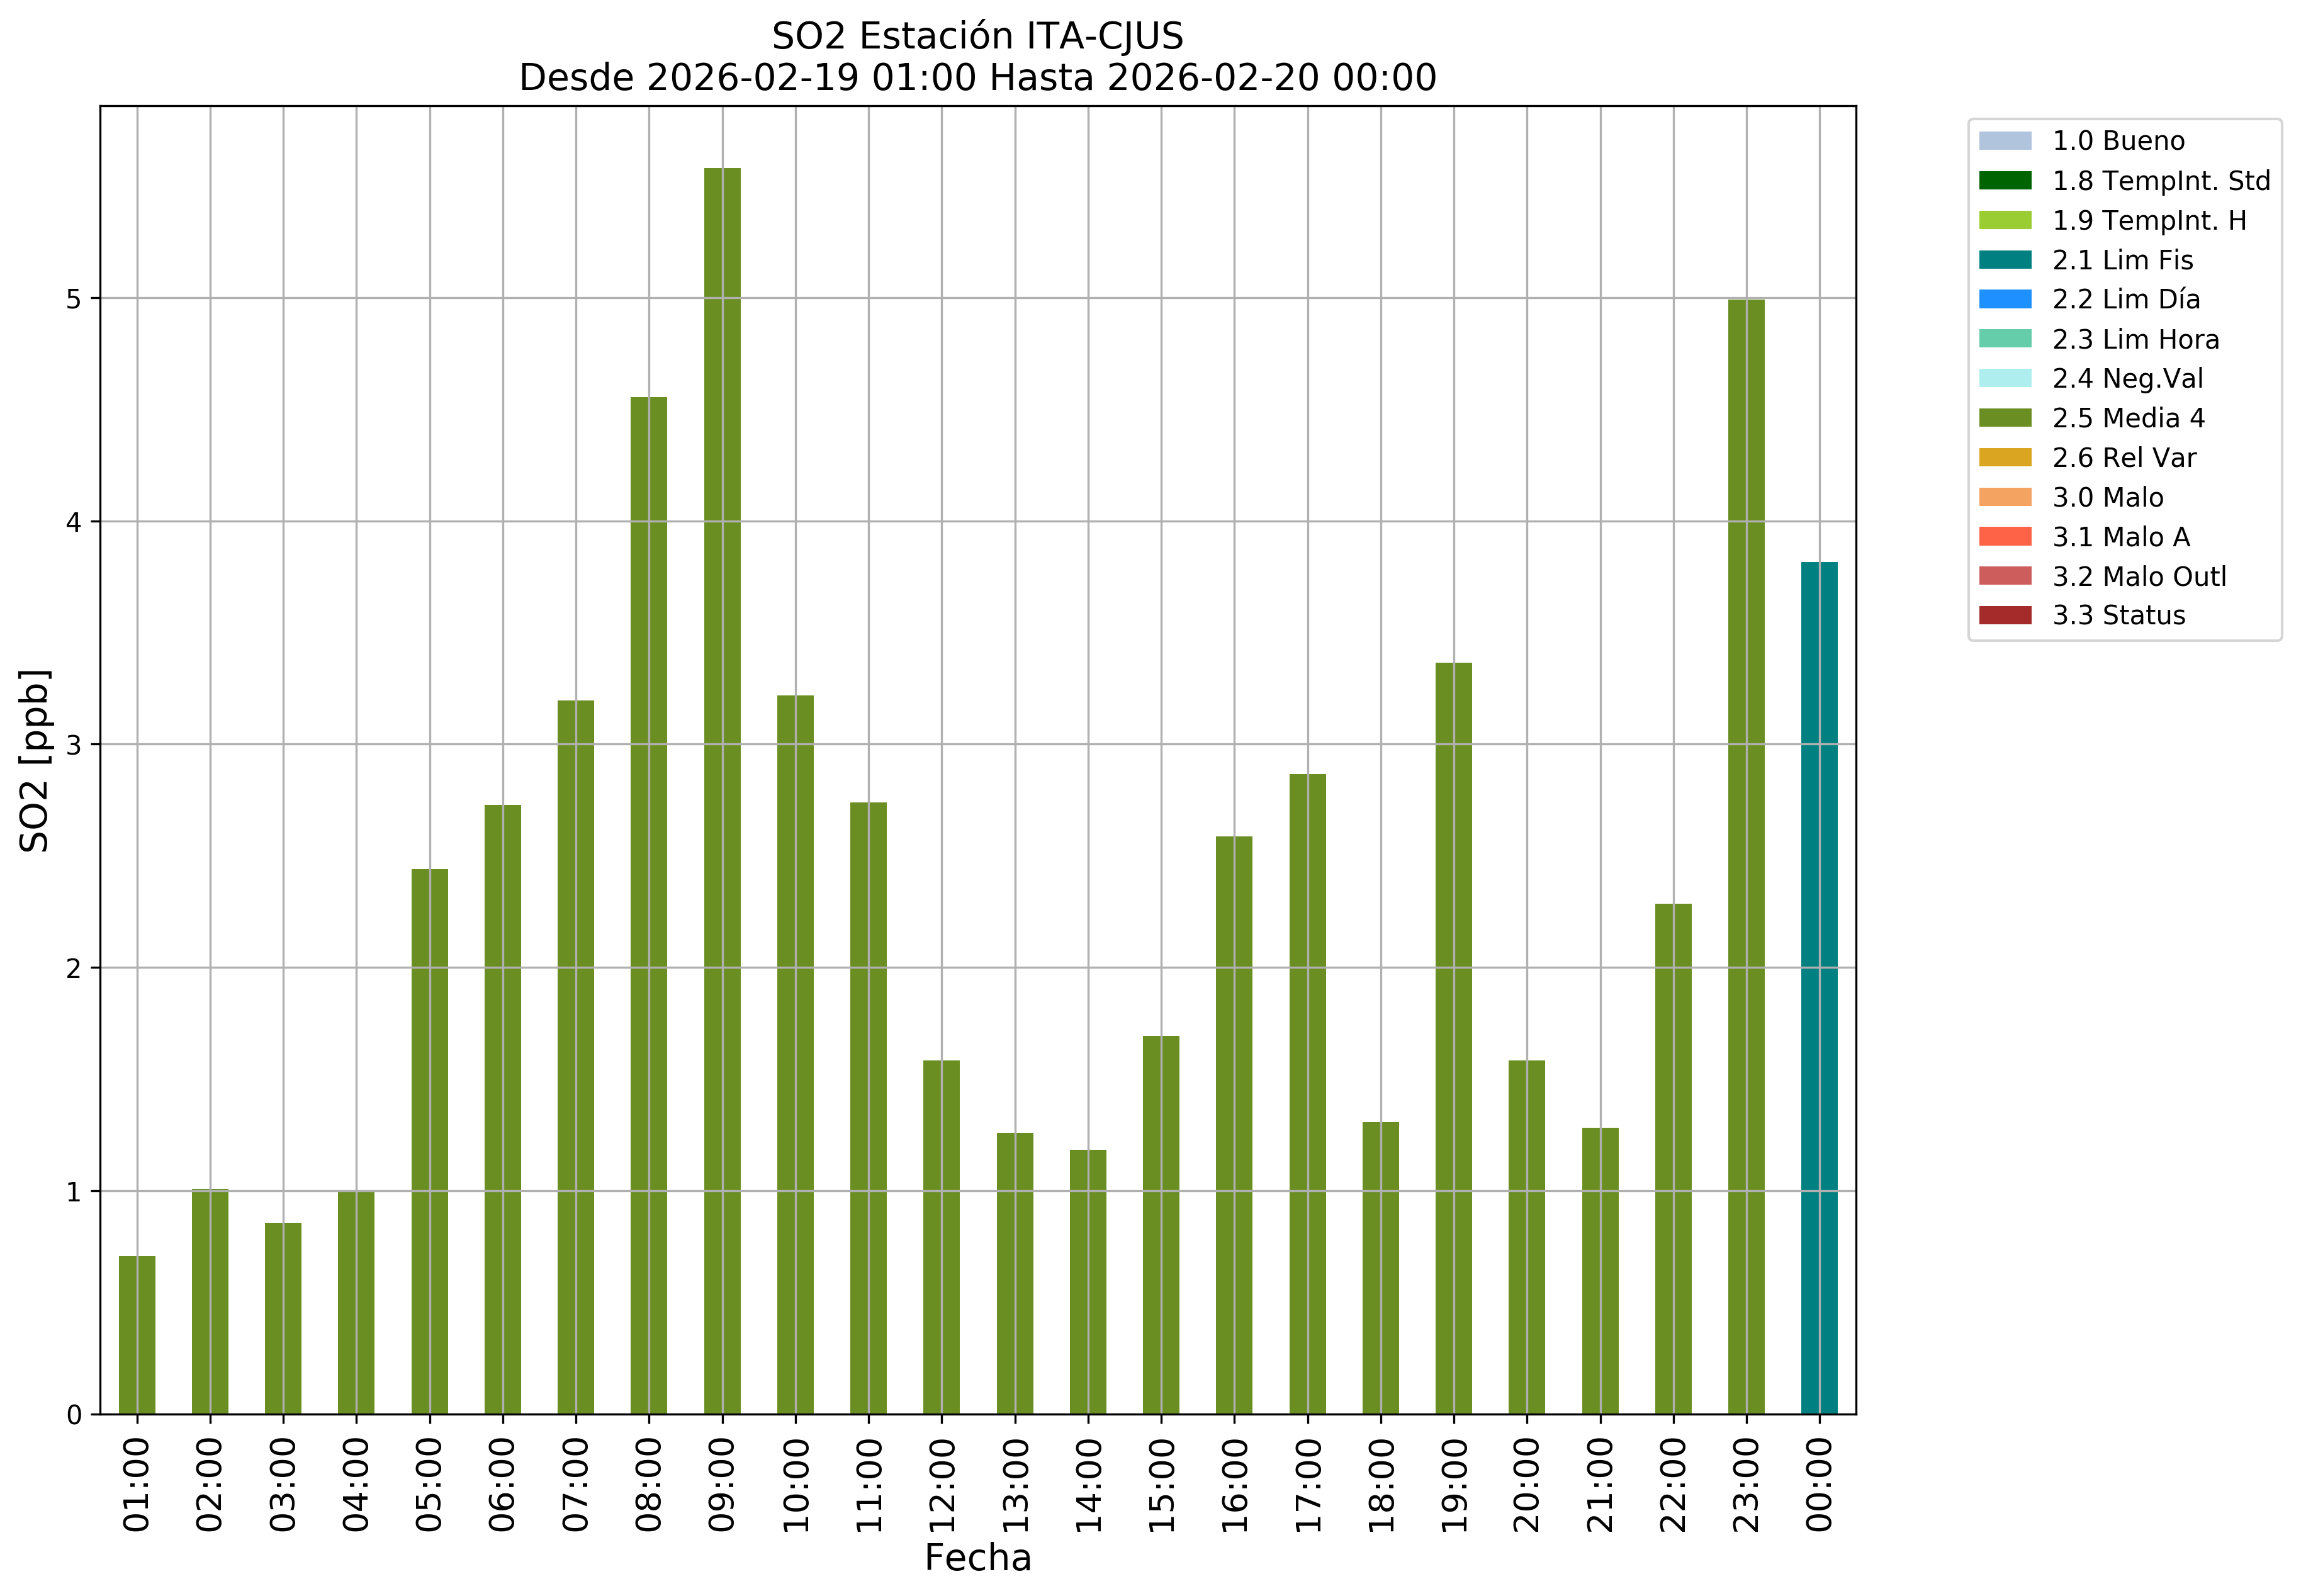Click the shortest bar at 01:00
The image size is (2301, 1596).
pyautogui.click(x=137, y=1334)
